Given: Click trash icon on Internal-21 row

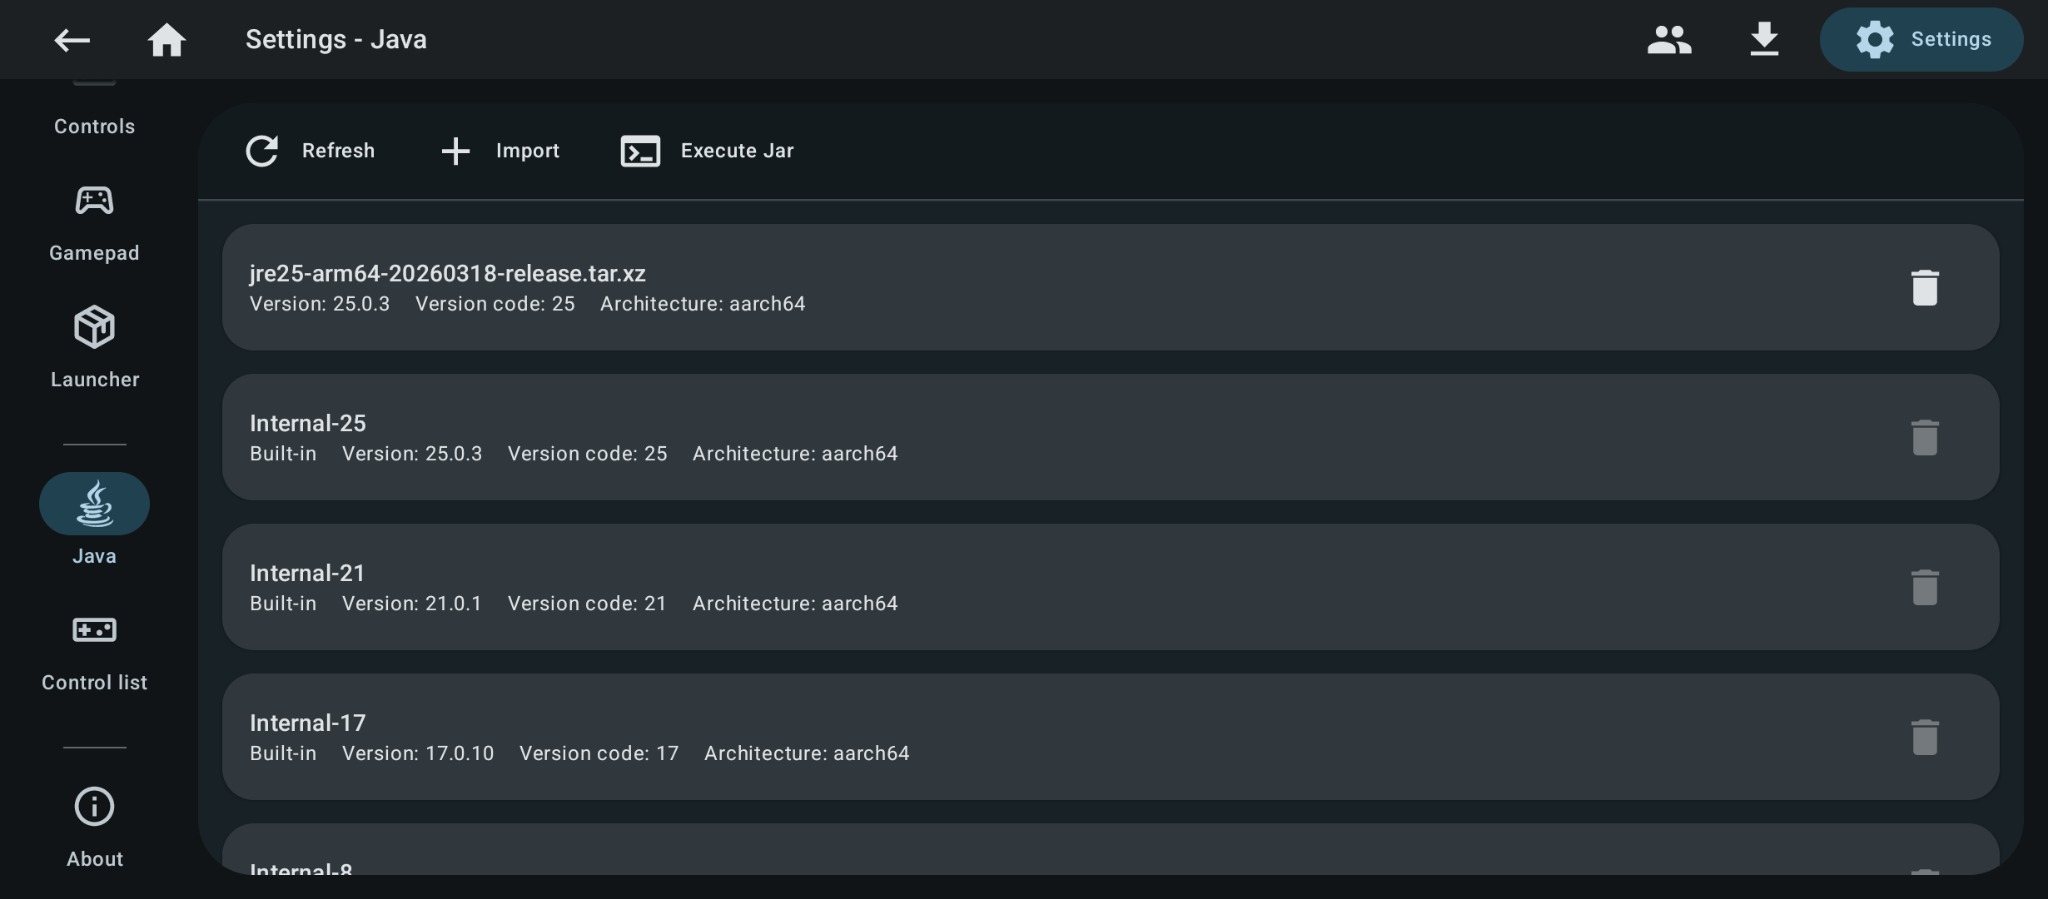Looking at the screenshot, I should pyautogui.click(x=1925, y=588).
